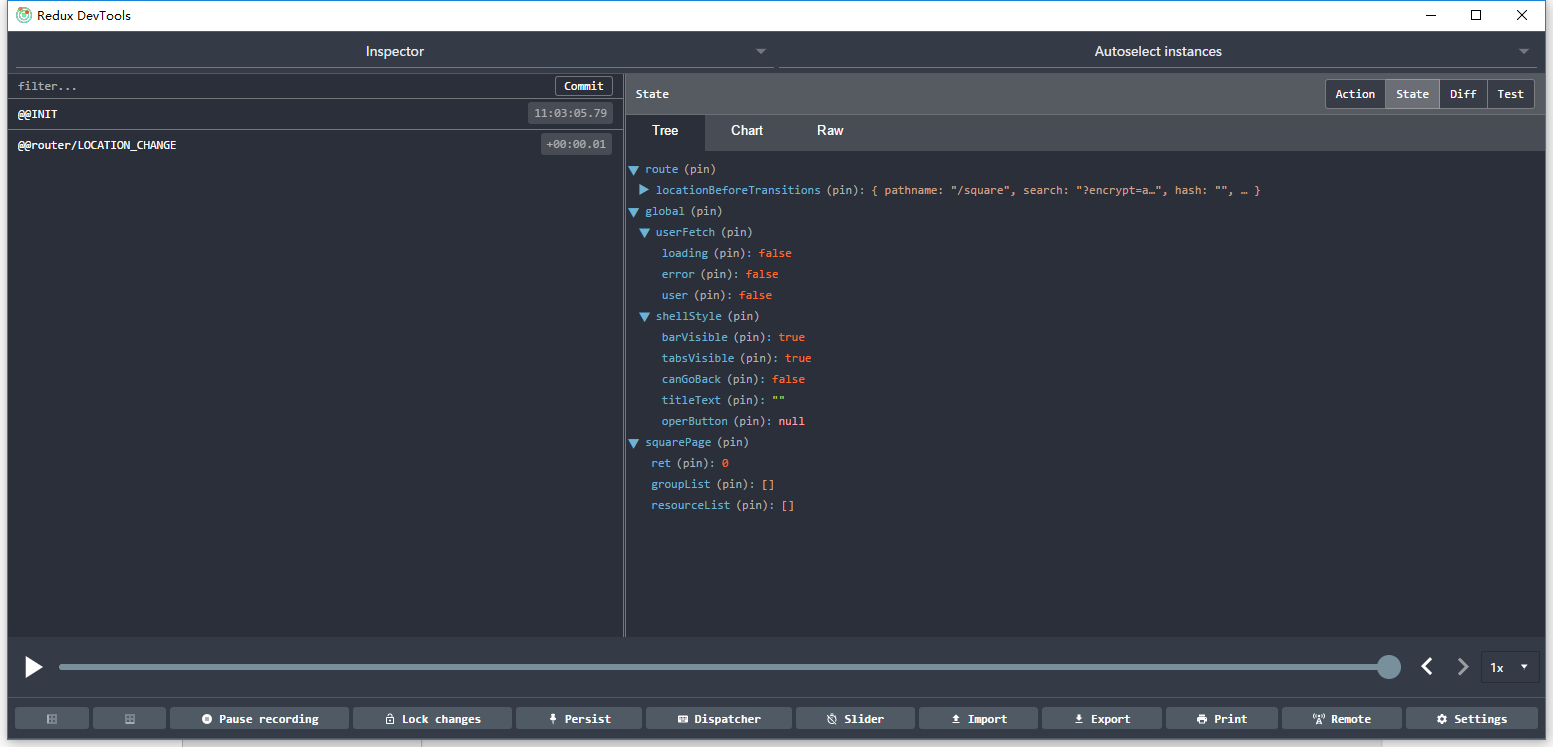The height and width of the screenshot is (747, 1553).
Task: Click the titleText key
Action: pos(691,401)
